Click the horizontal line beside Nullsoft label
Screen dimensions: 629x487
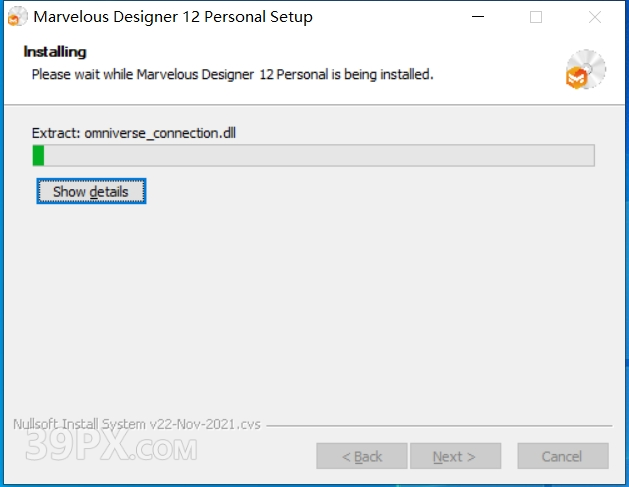(x=439, y=425)
